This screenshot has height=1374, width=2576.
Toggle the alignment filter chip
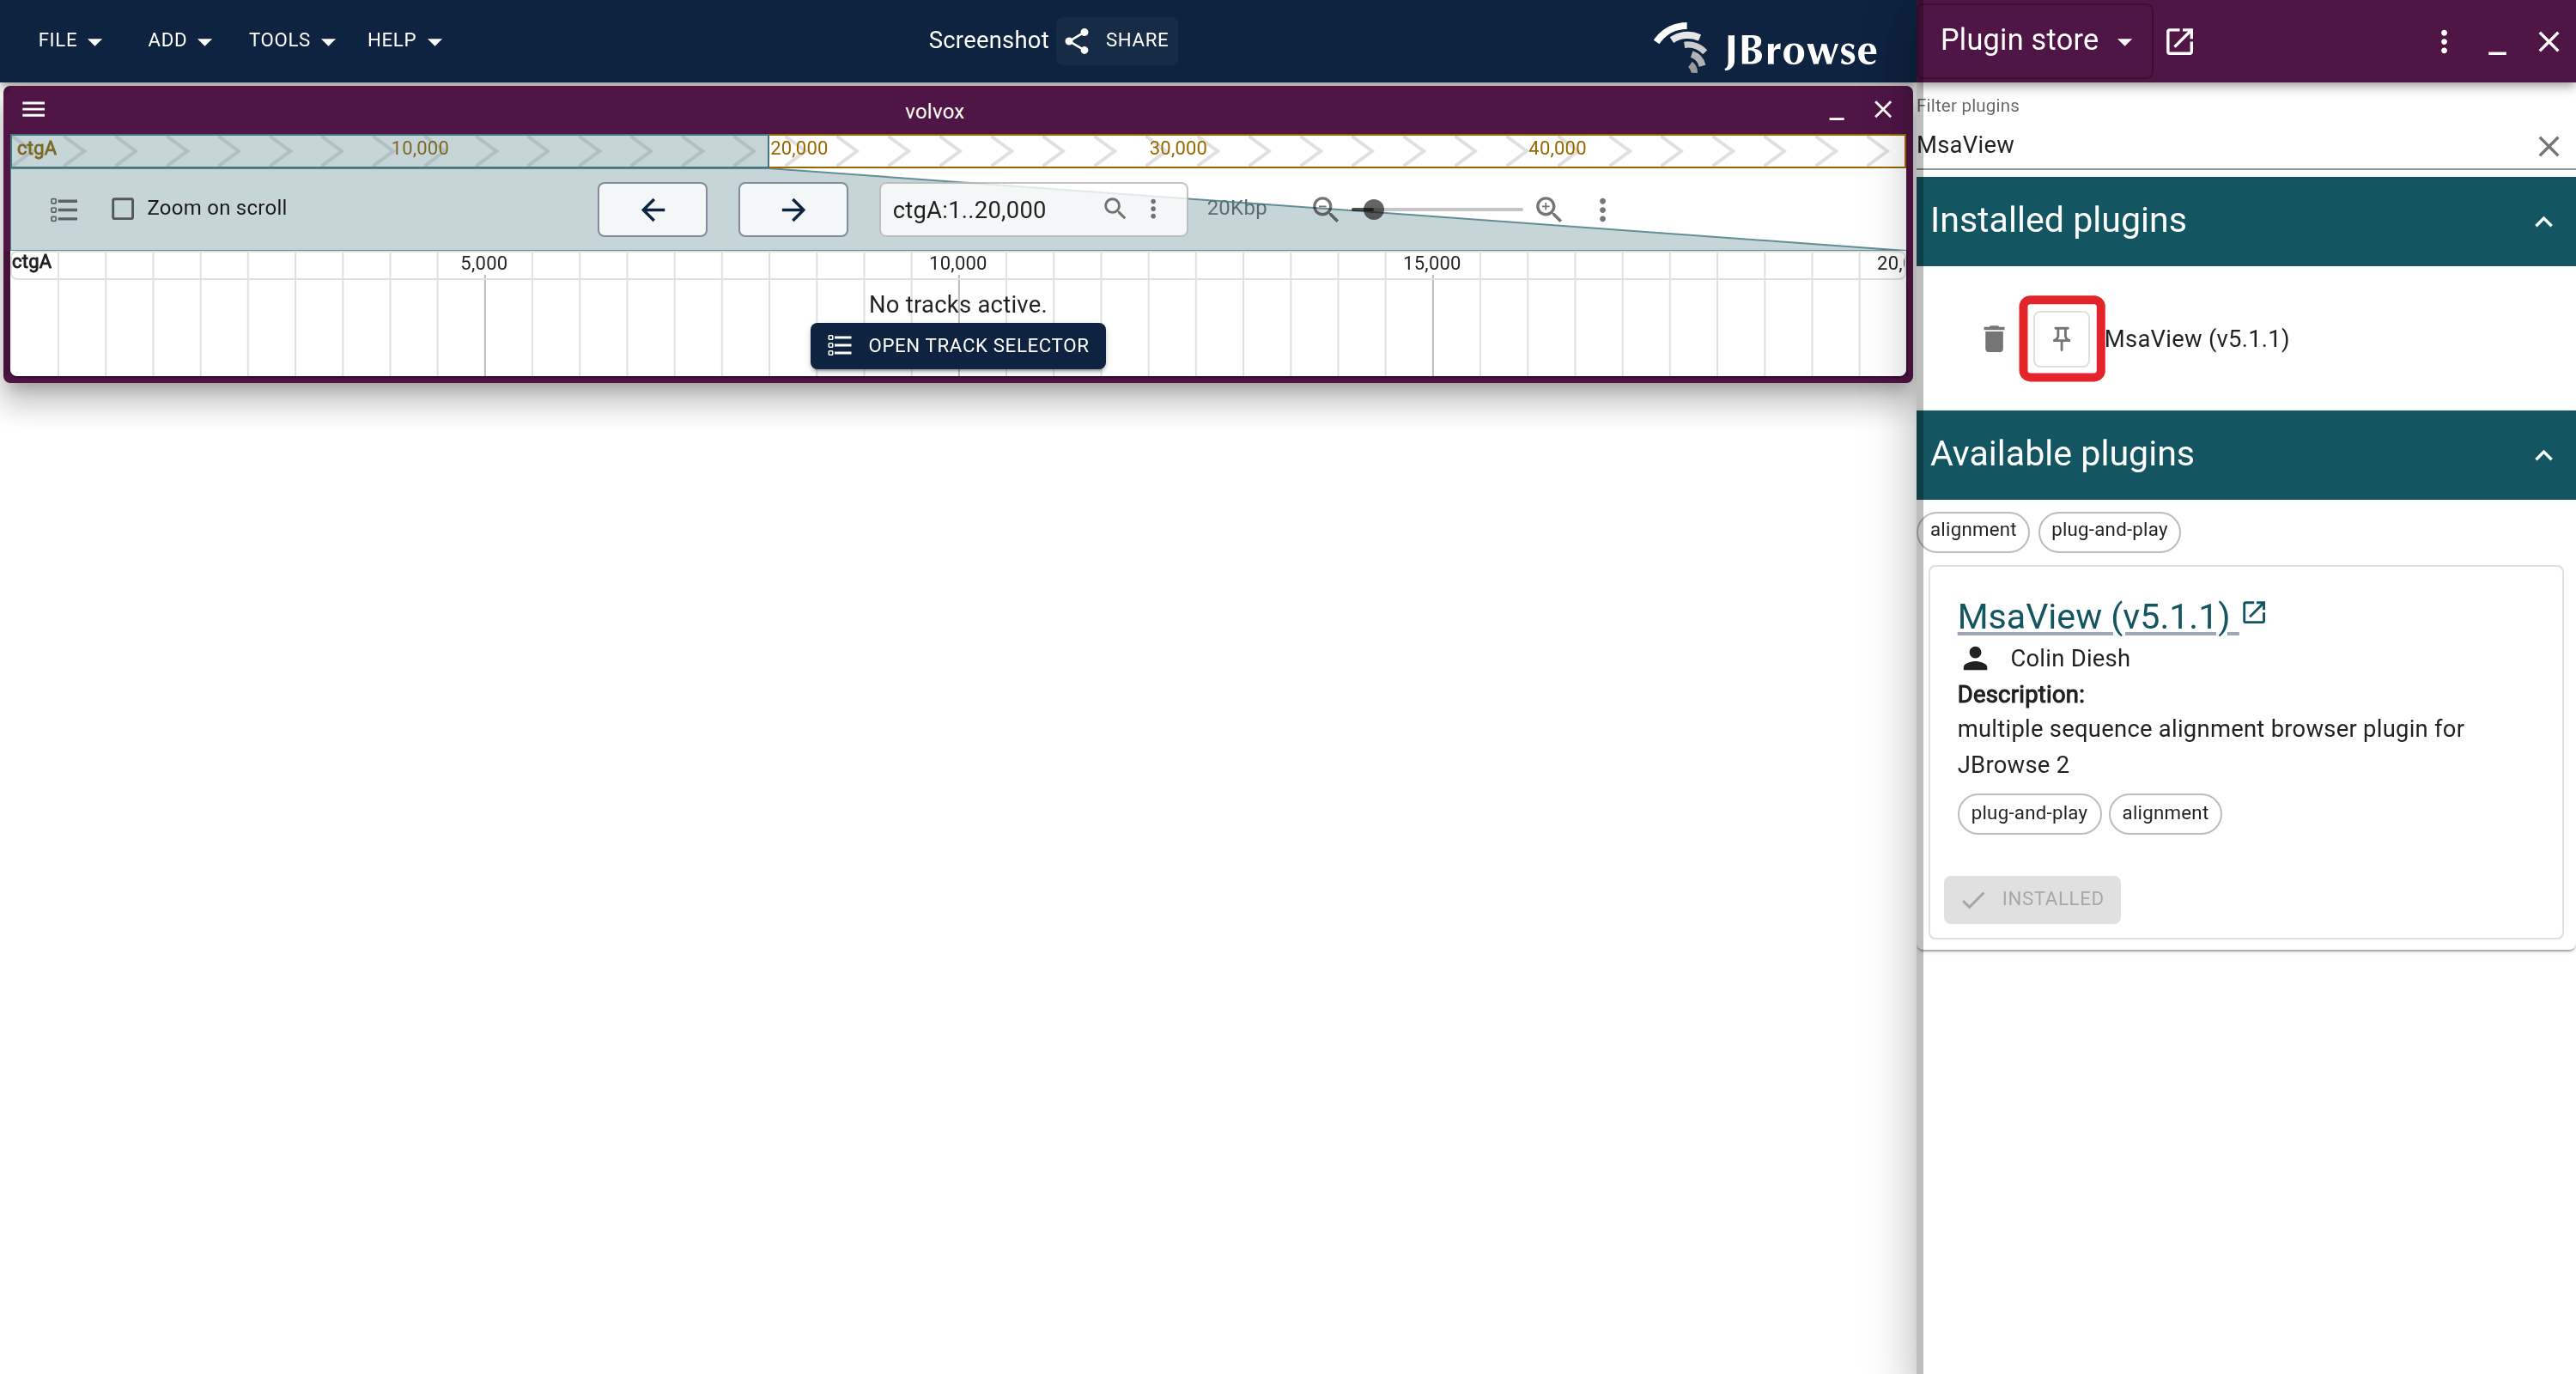click(x=1972, y=531)
